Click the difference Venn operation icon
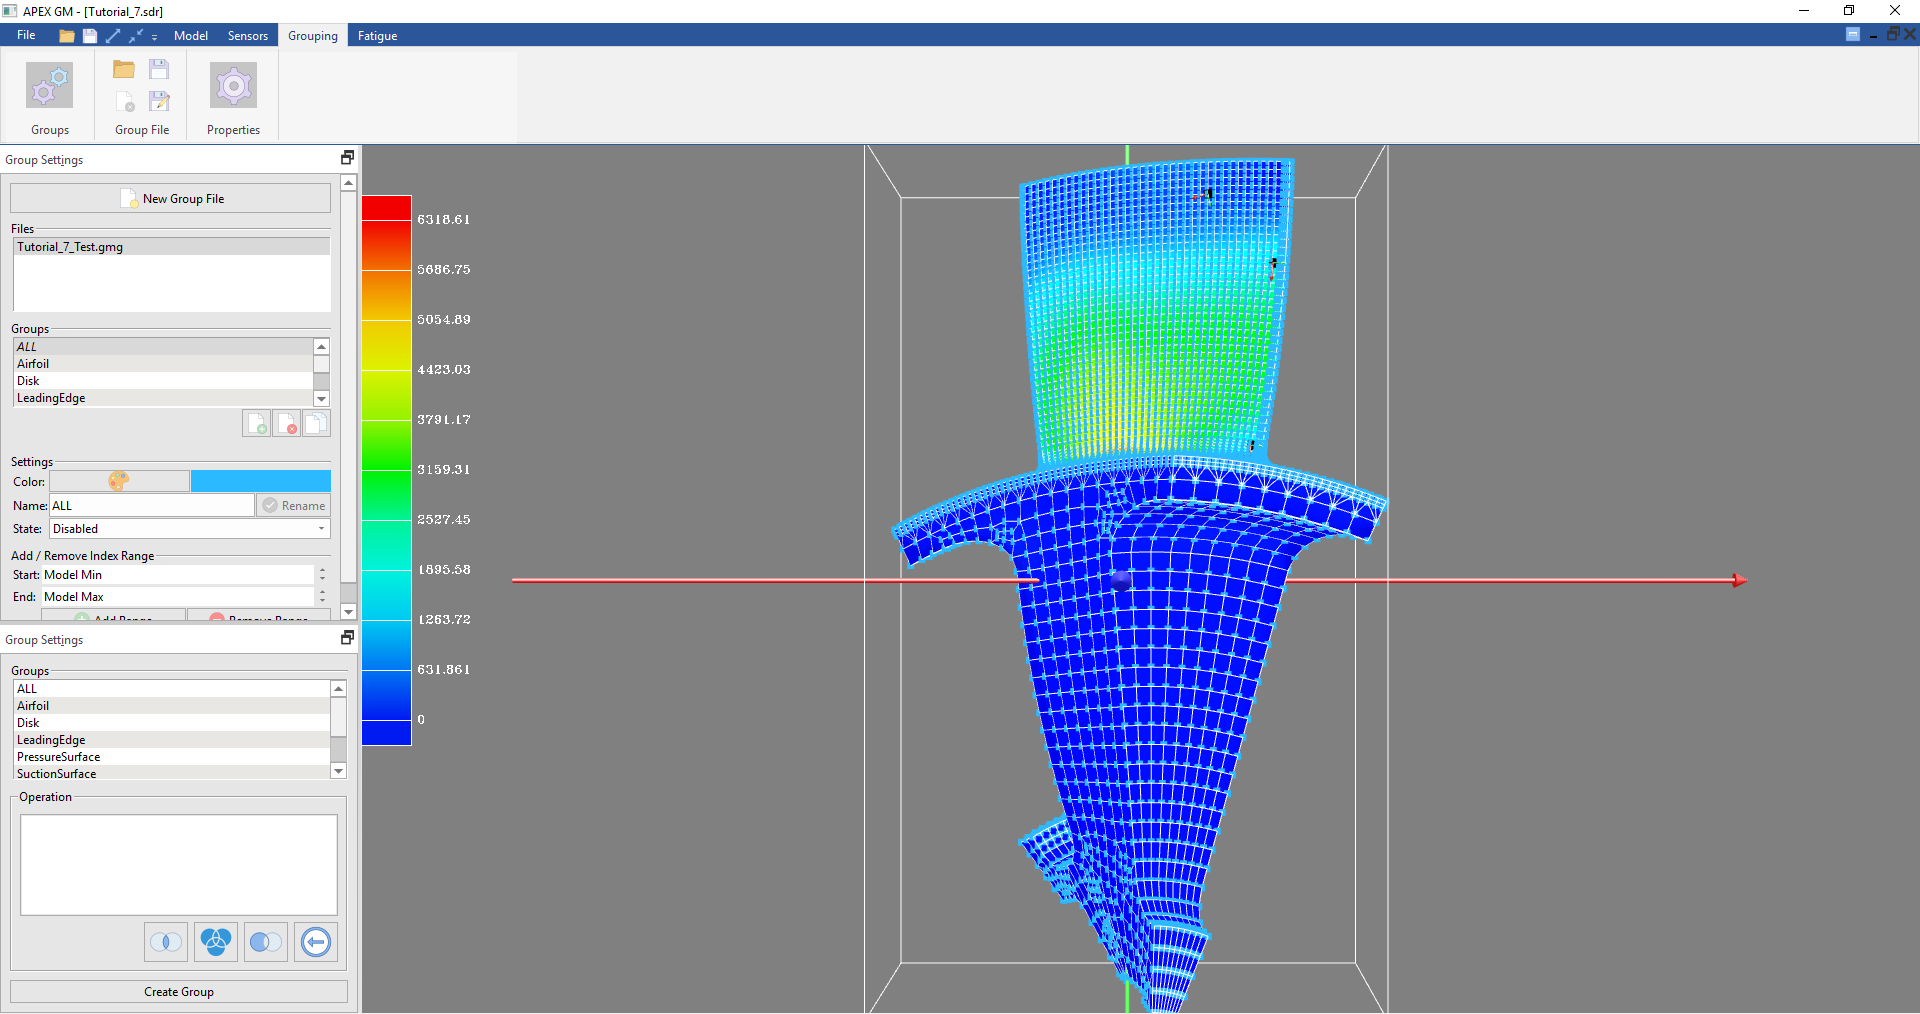Image resolution: width=1920 pixels, height=1014 pixels. (x=266, y=942)
